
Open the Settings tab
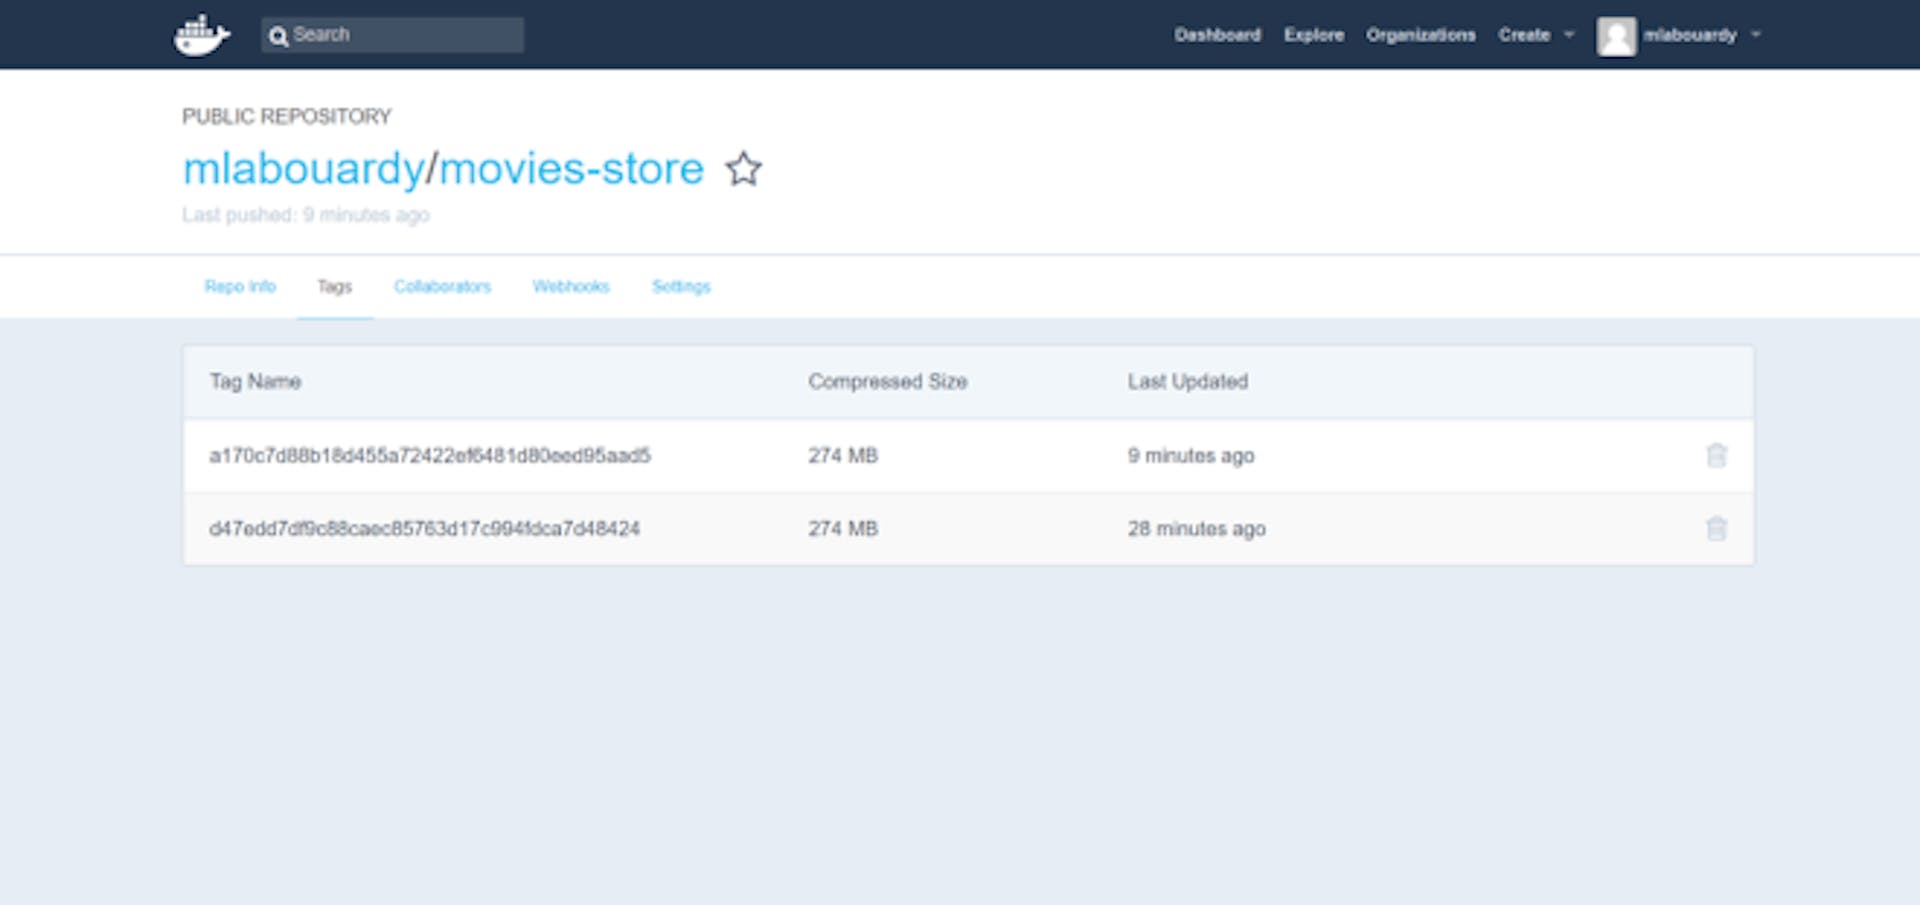[681, 287]
